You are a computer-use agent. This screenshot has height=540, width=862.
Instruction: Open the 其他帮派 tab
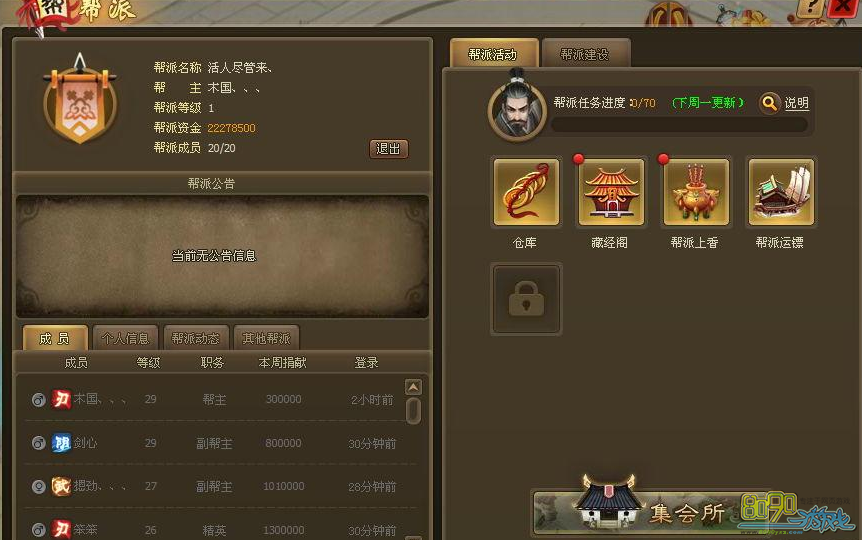coord(266,338)
